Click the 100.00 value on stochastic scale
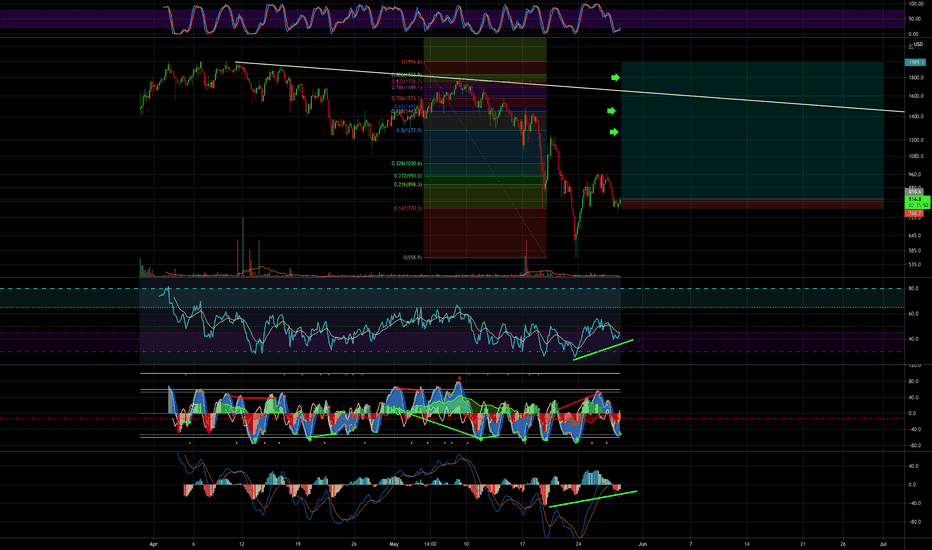 pyautogui.click(x=916, y=4)
